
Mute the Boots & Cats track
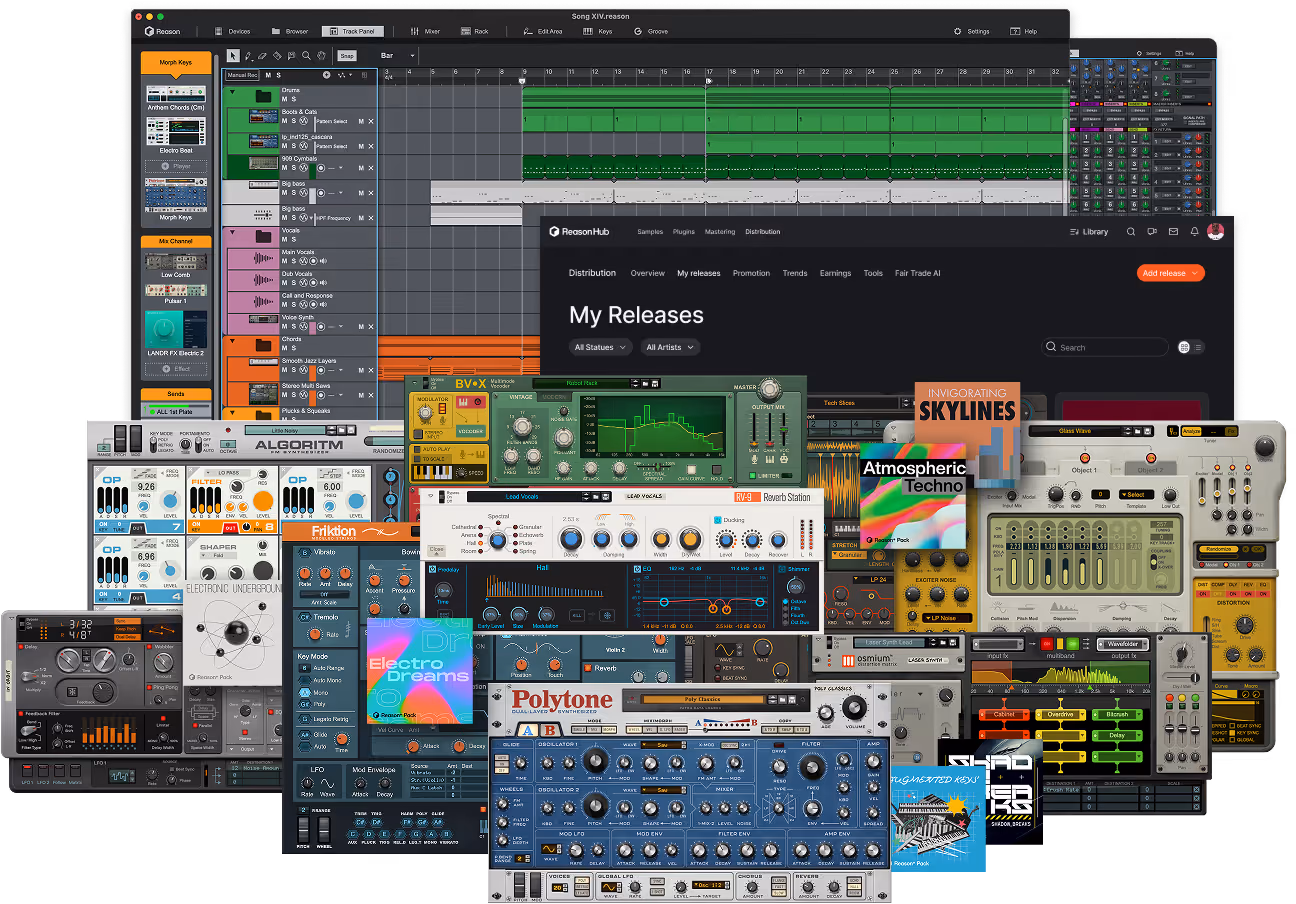pos(284,121)
